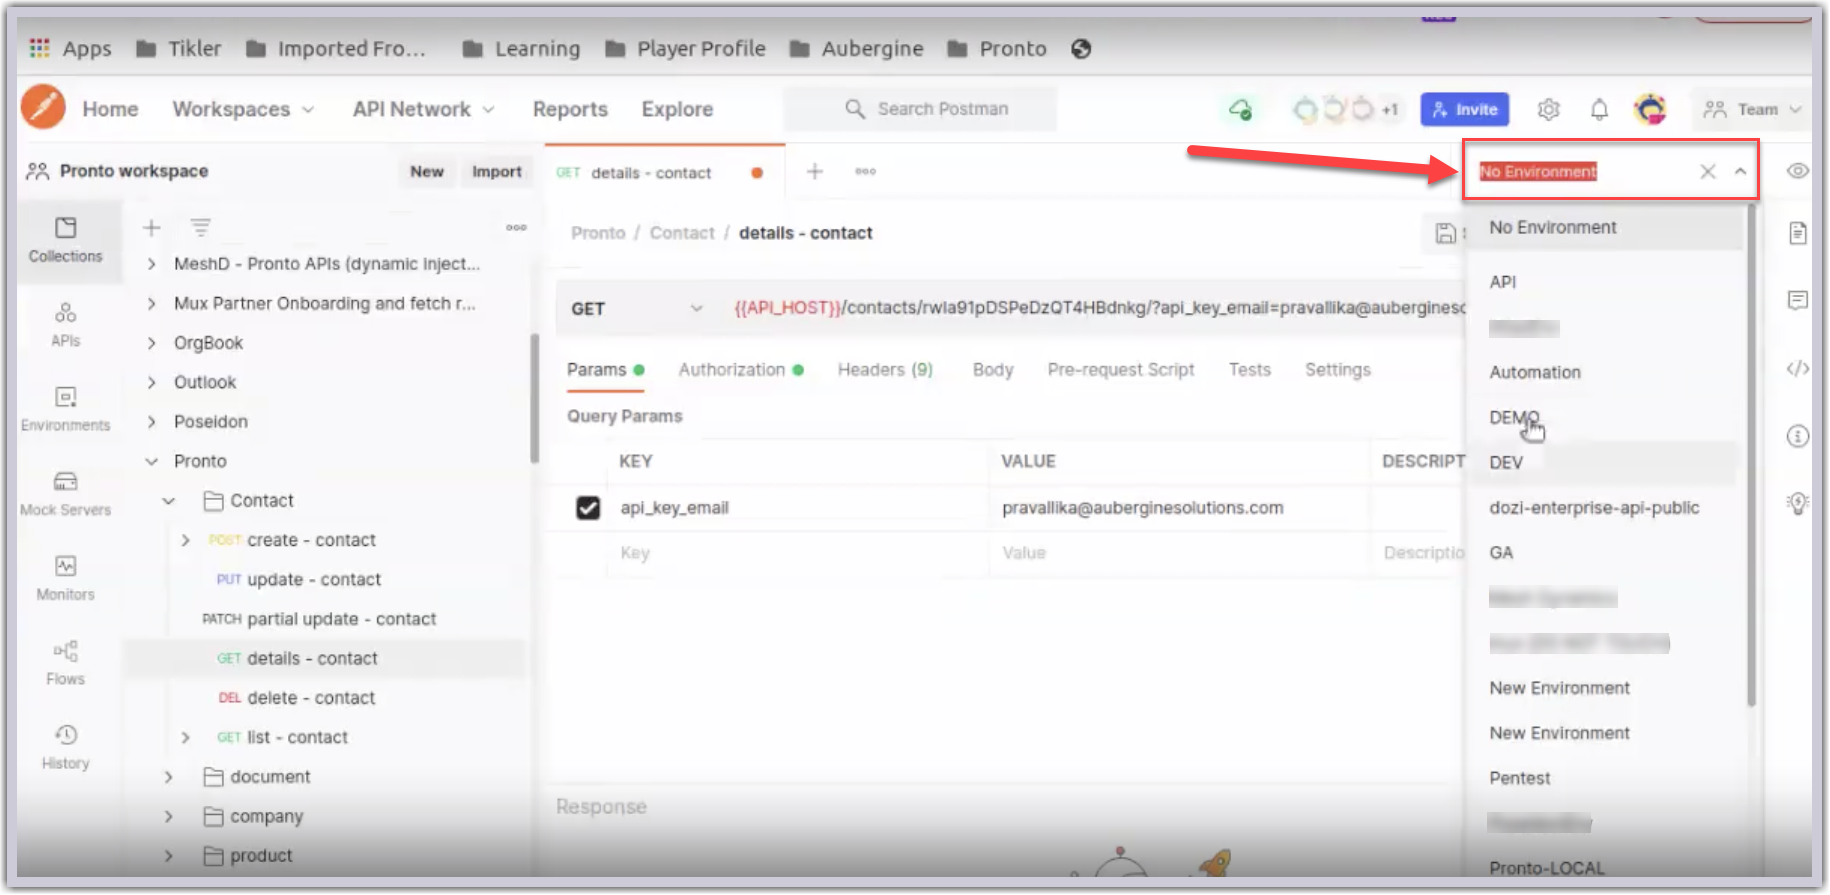This screenshot has height=895, width=1830.
Task: Uncheck the api_key_email parameter checkbox
Action: point(588,508)
